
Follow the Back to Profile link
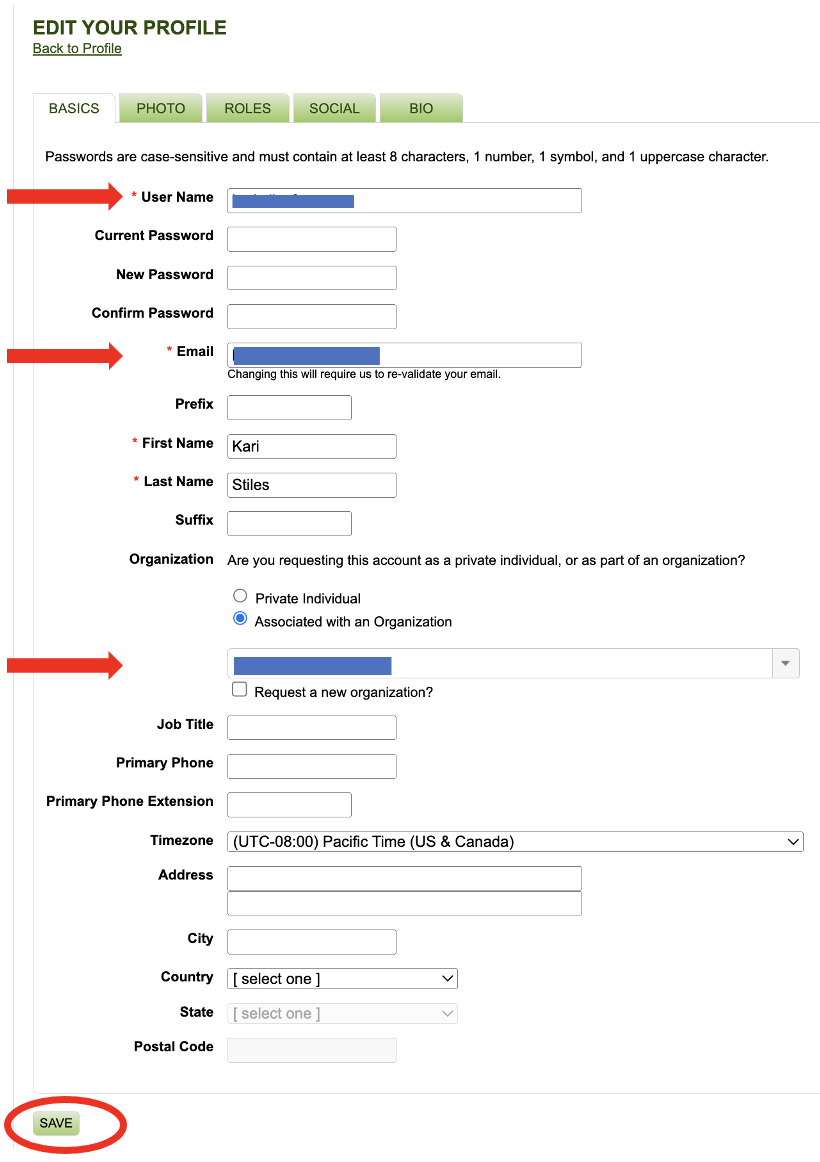coord(77,48)
